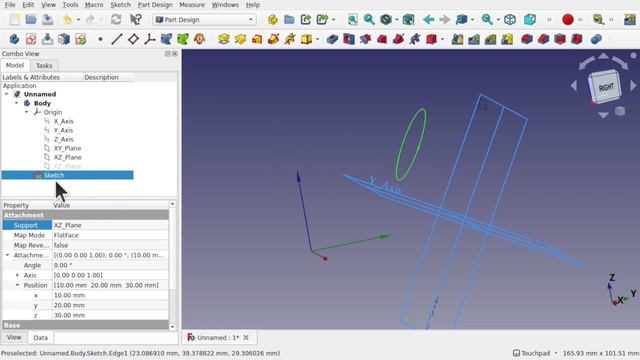Close the Unnamed document tab

(246, 338)
